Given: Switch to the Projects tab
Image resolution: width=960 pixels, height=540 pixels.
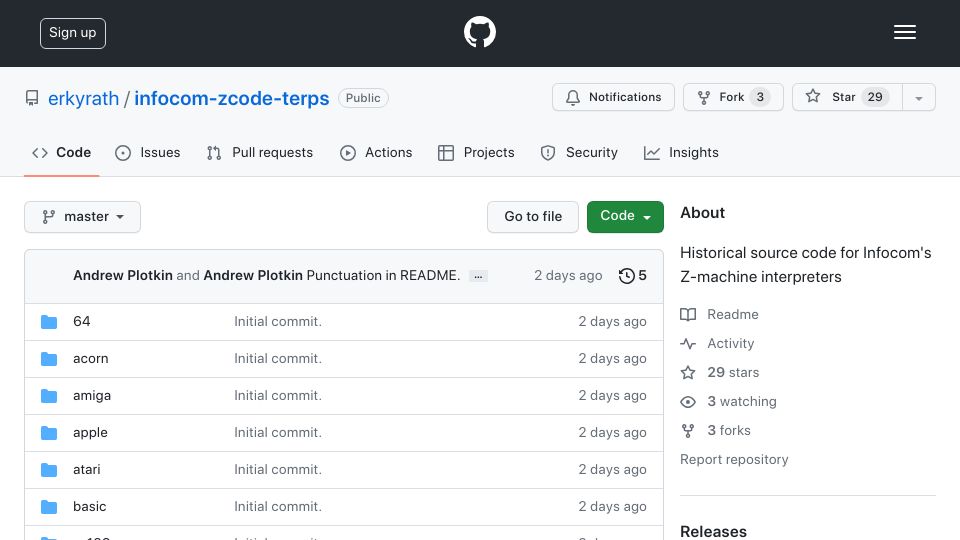Looking at the screenshot, I should pos(476,152).
